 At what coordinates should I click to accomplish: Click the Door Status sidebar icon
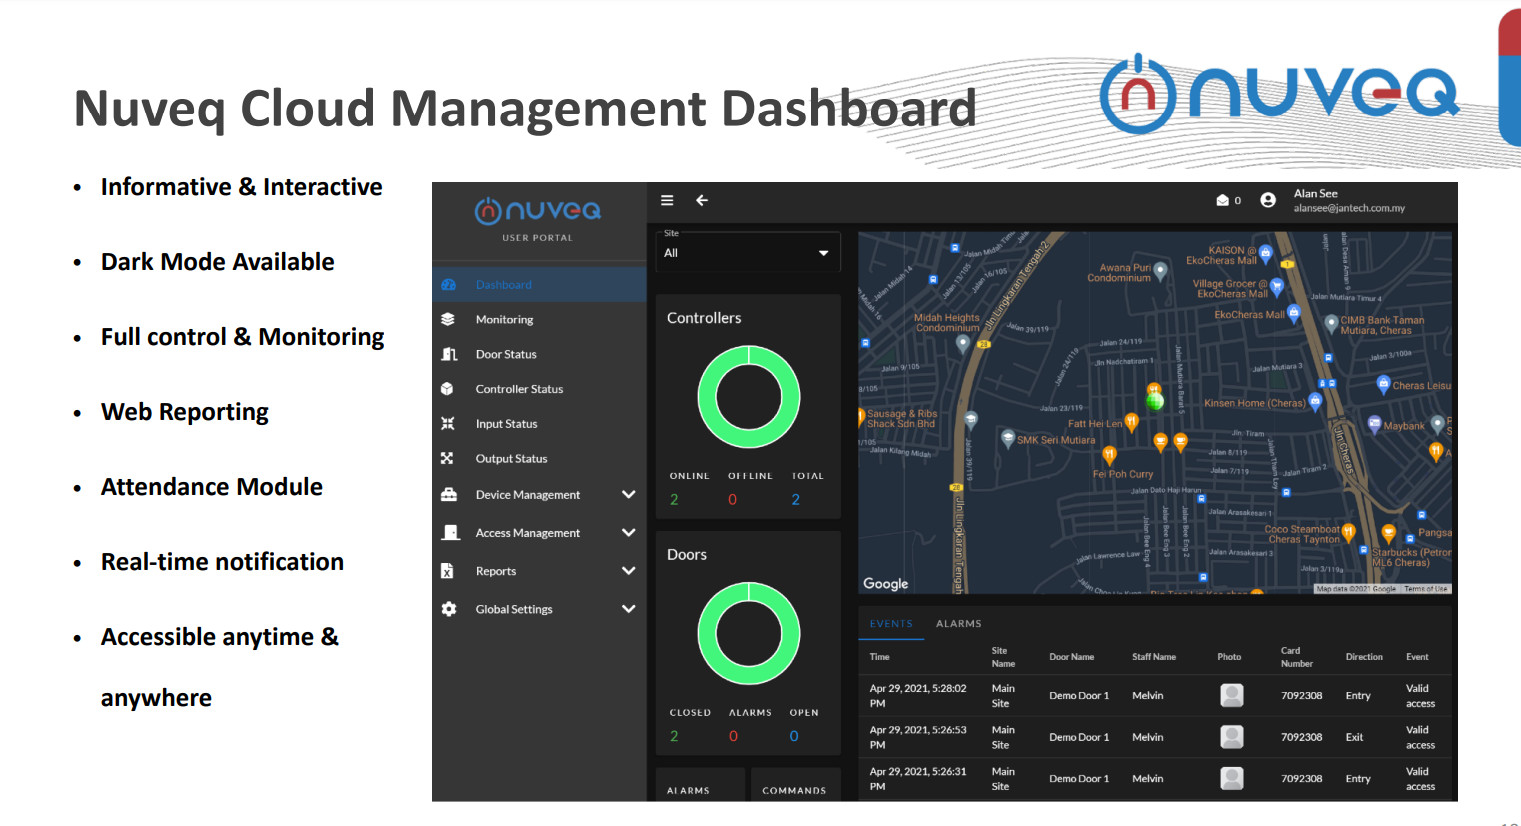pyautogui.click(x=449, y=354)
